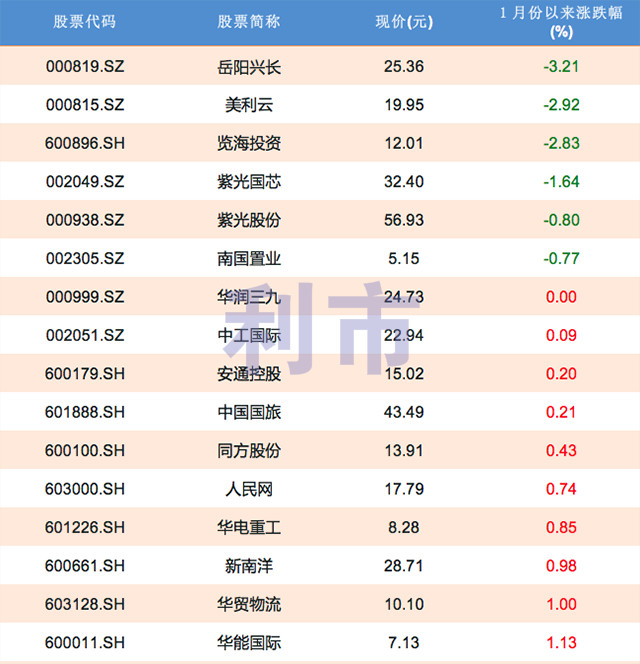The width and height of the screenshot is (640, 664).
Task: Select stock name 紫光国芯
Action: click(249, 182)
